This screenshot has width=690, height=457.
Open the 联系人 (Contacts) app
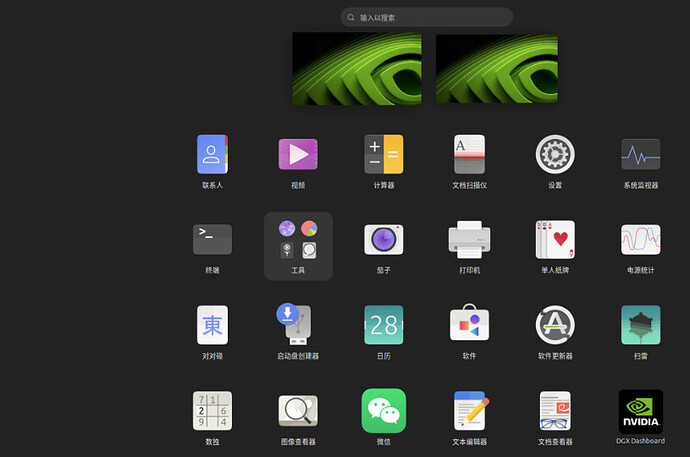(212, 155)
